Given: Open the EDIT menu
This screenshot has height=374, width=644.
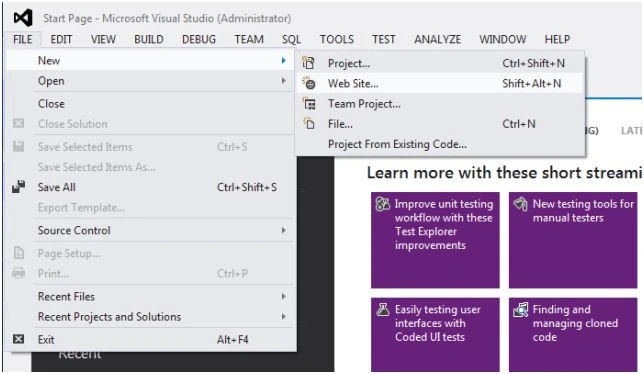Looking at the screenshot, I should tap(61, 39).
